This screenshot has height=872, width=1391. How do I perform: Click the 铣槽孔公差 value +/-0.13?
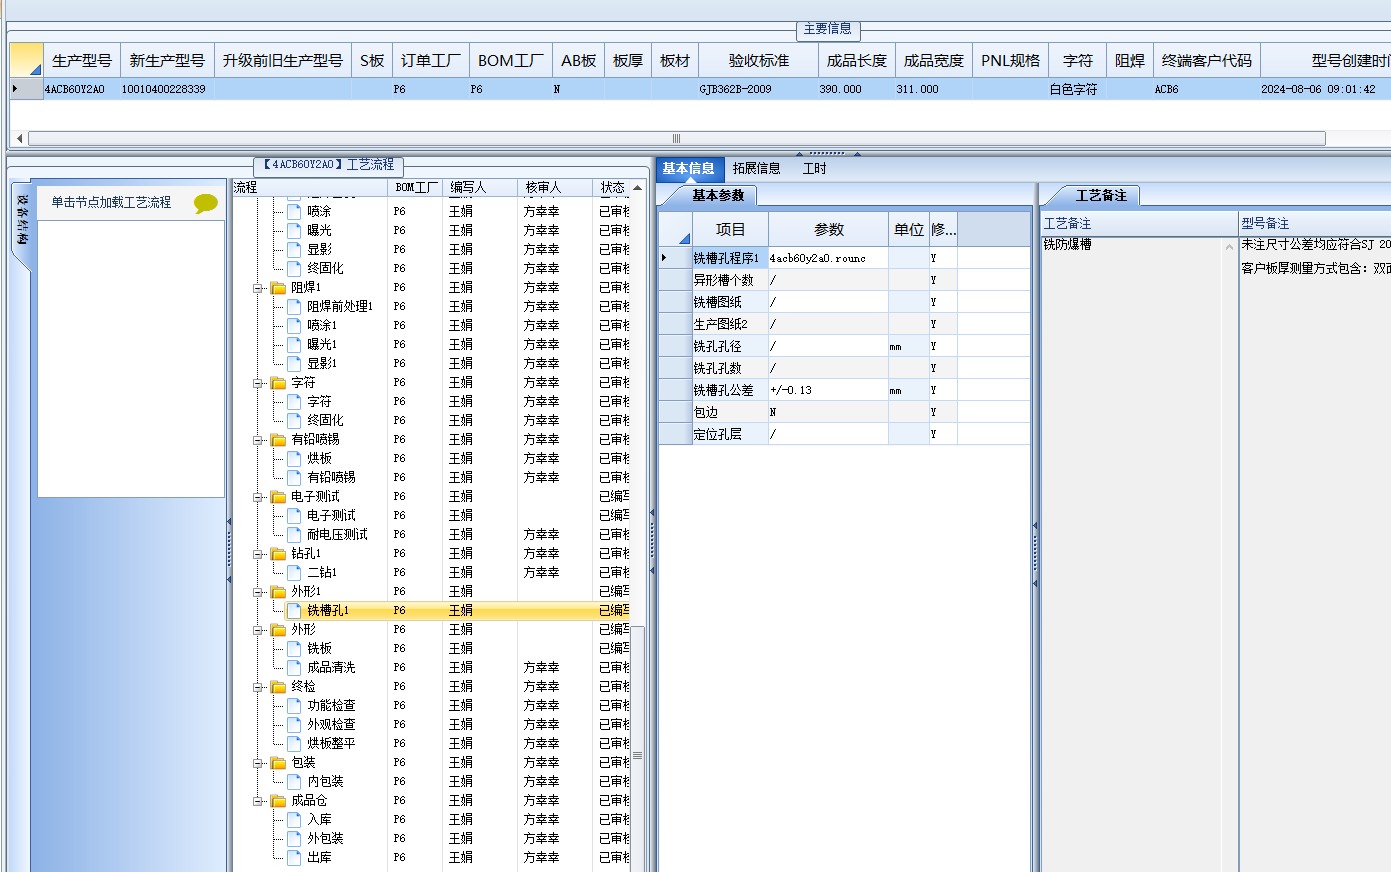click(828, 390)
